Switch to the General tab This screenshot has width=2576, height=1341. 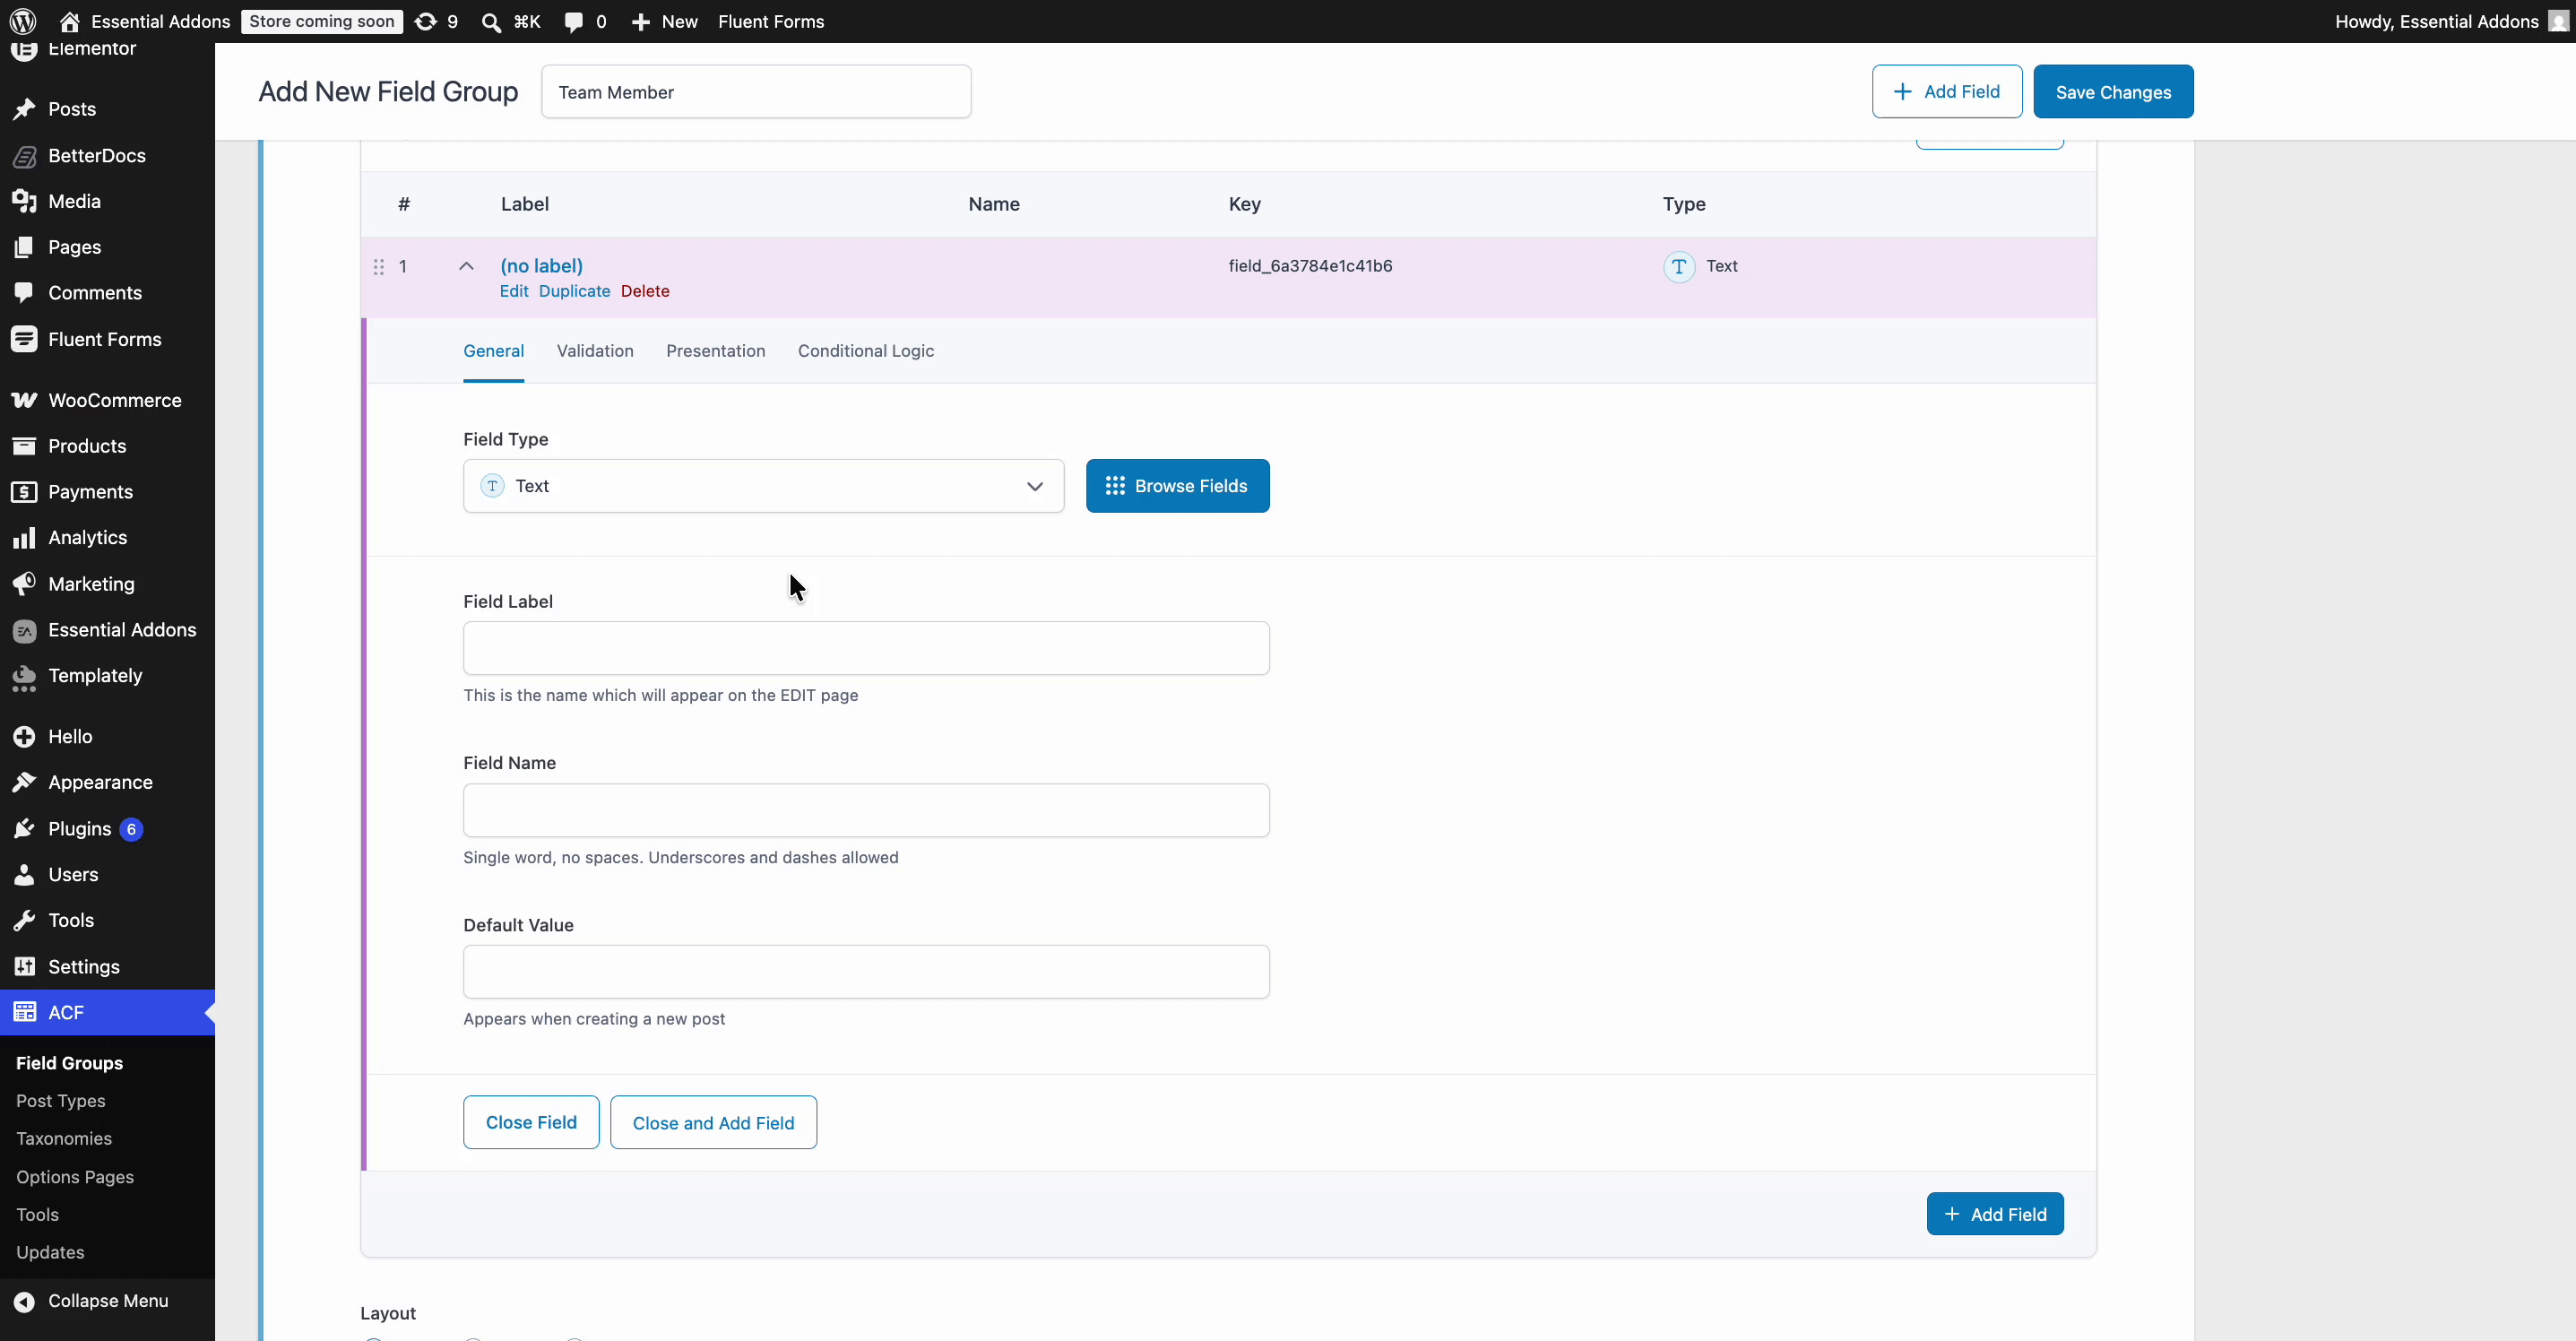[x=493, y=351]
